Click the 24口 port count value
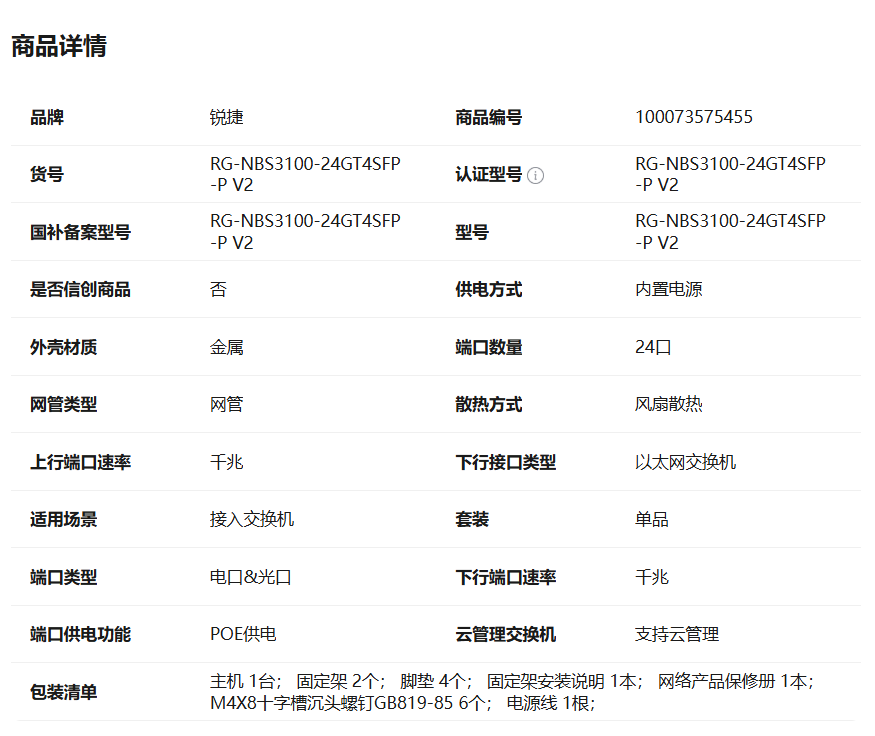This screenshot has width=875, height=736. (x=653, y=348)
